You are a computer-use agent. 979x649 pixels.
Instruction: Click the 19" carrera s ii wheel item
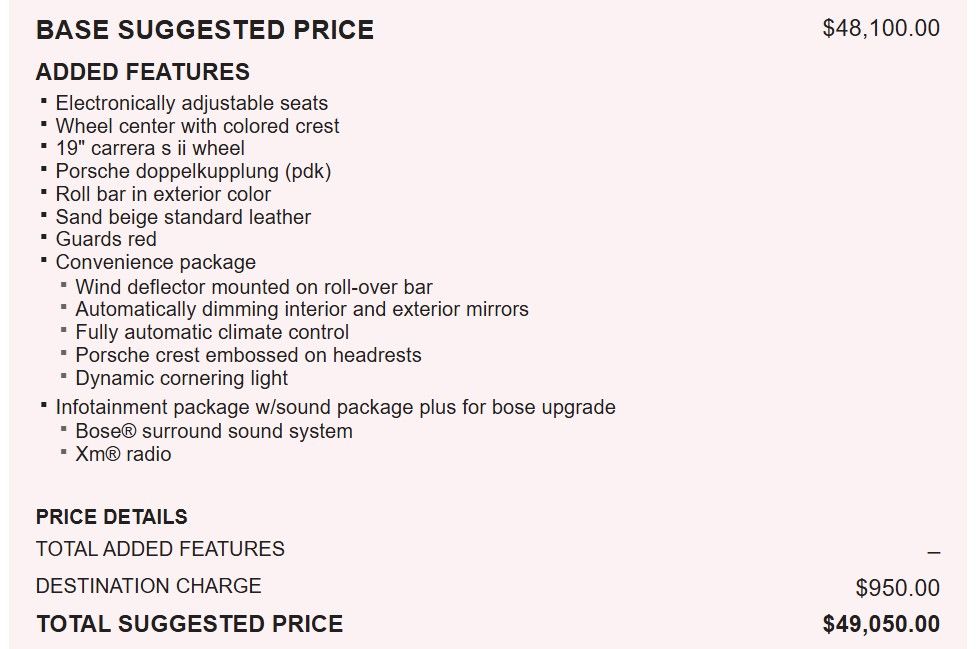click(150, 148)
